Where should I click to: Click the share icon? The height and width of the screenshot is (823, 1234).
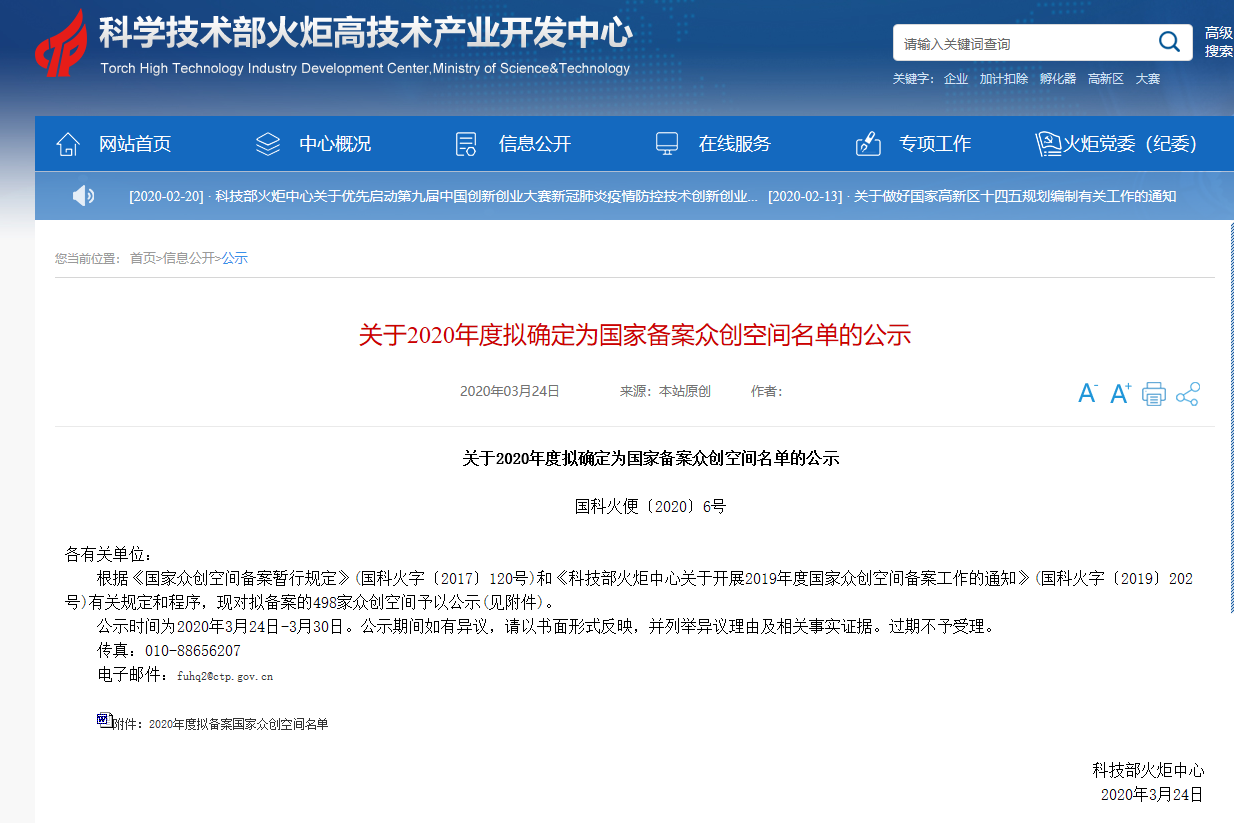tap(1187, 394)
